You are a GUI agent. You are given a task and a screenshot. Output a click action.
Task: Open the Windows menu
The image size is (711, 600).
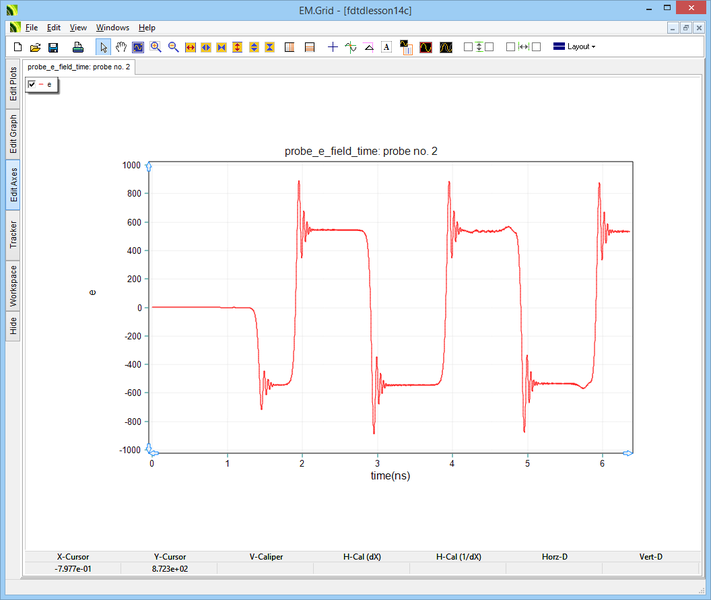tap(112, 27)
